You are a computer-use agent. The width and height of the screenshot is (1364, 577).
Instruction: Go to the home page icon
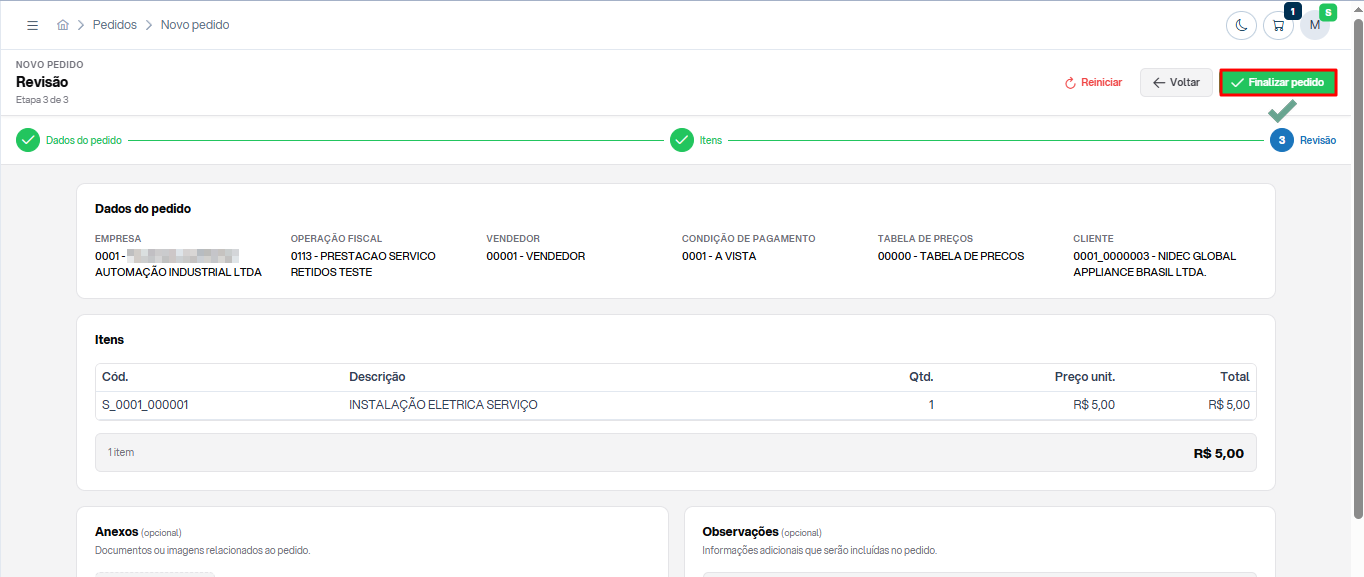pos(63,25)
